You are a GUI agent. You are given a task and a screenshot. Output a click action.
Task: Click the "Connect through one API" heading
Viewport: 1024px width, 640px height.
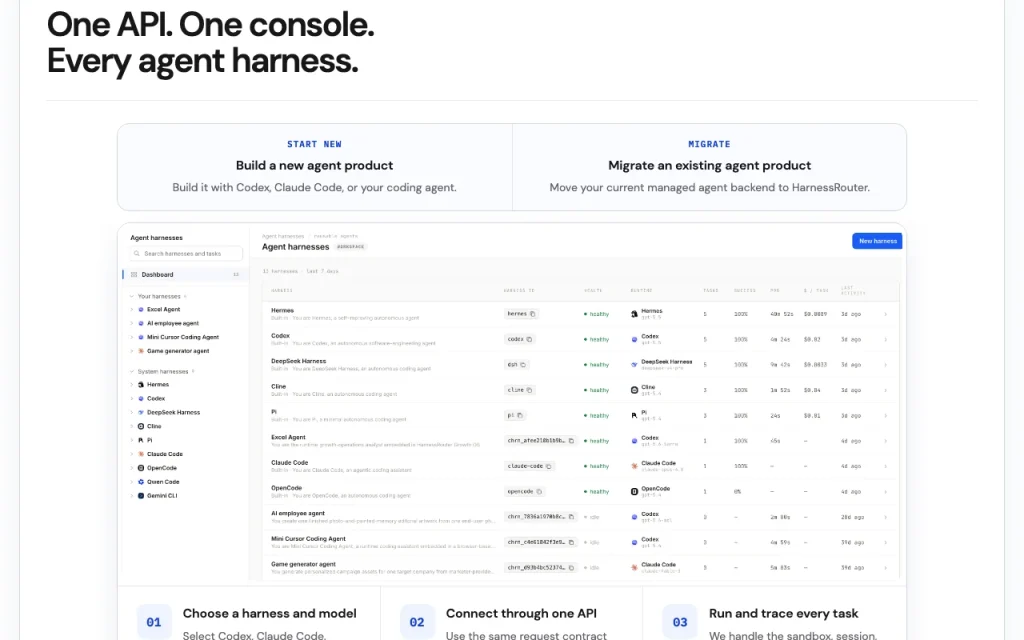[x=521, y=613]
